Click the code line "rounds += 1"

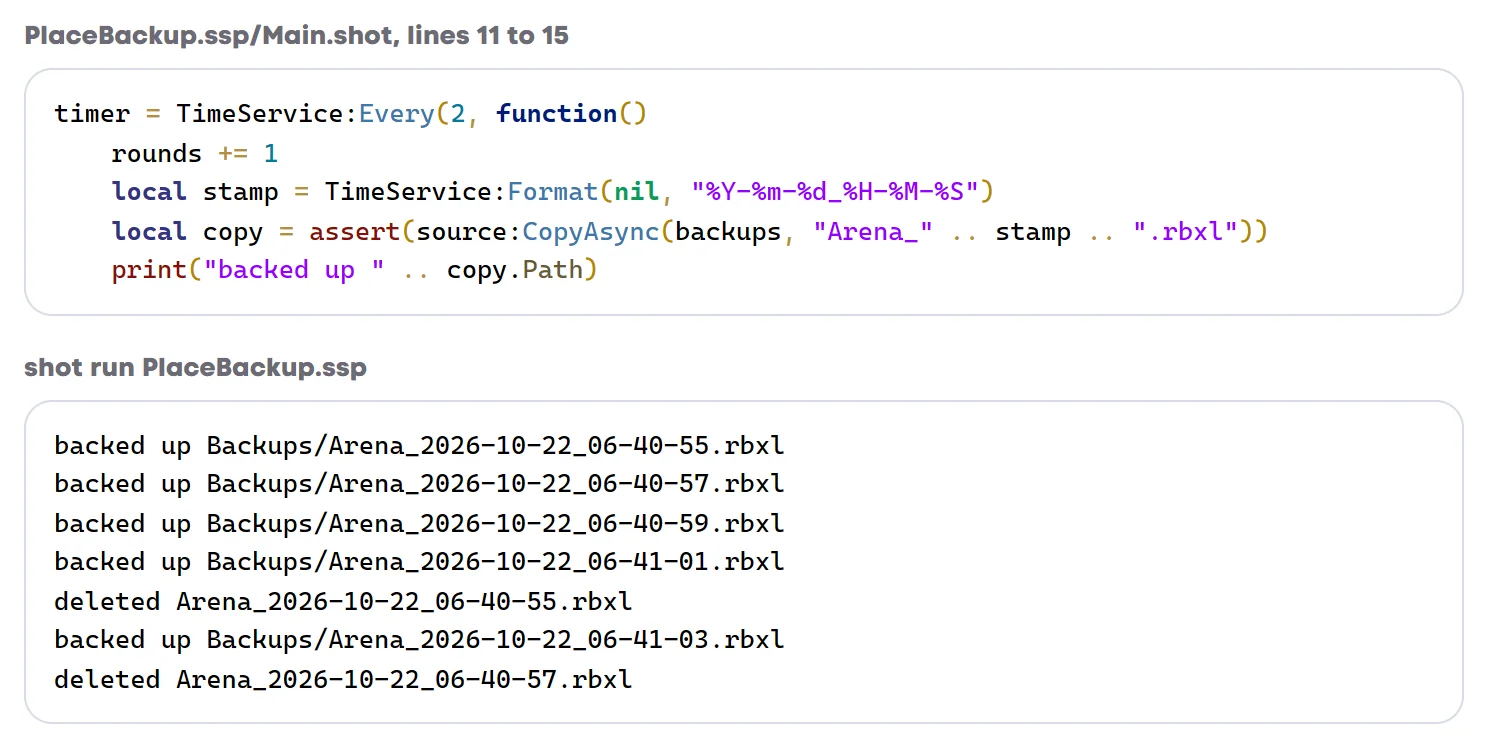194,154
